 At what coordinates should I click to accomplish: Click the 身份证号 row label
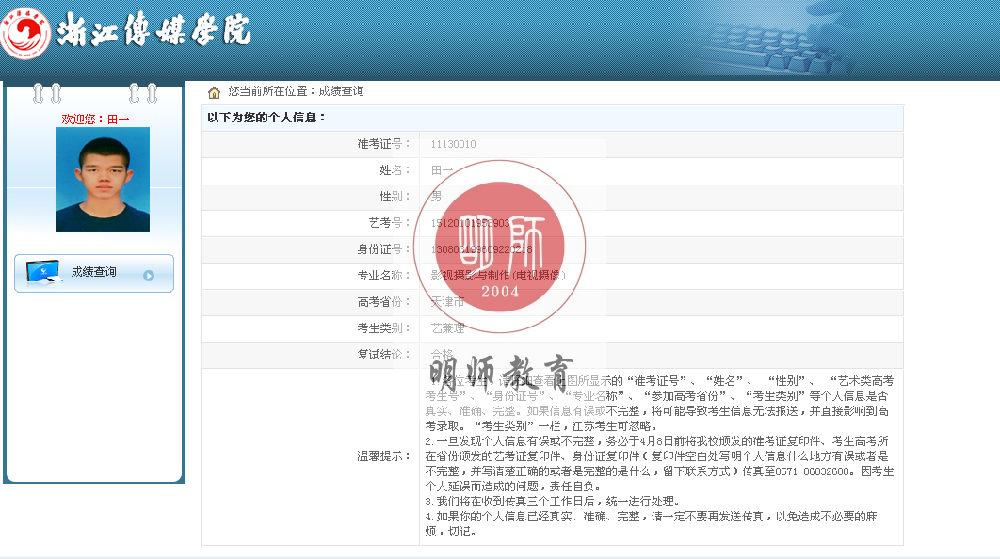383,249
